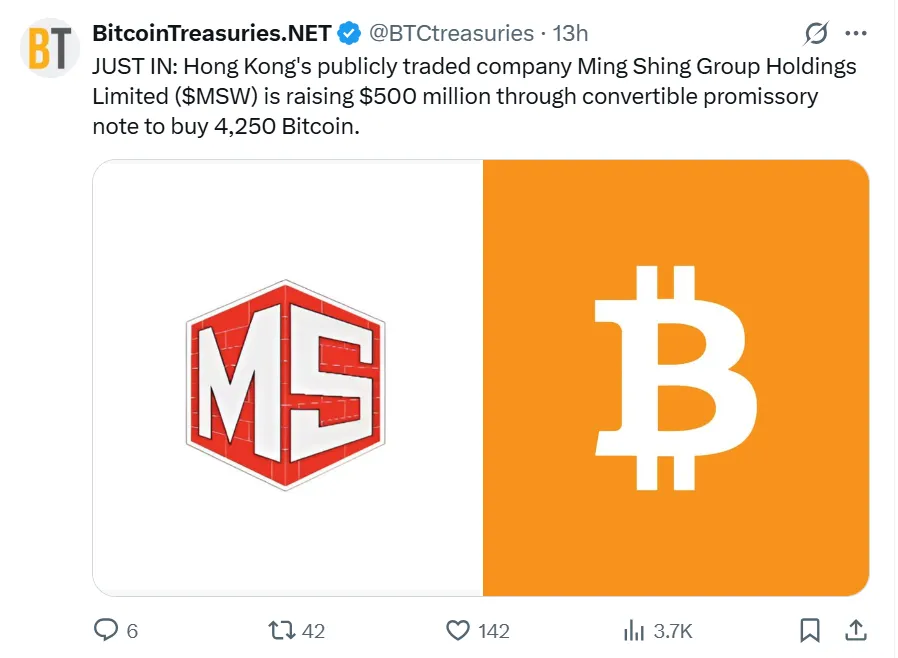Click the blue verified badge

[x=349, y=33]
